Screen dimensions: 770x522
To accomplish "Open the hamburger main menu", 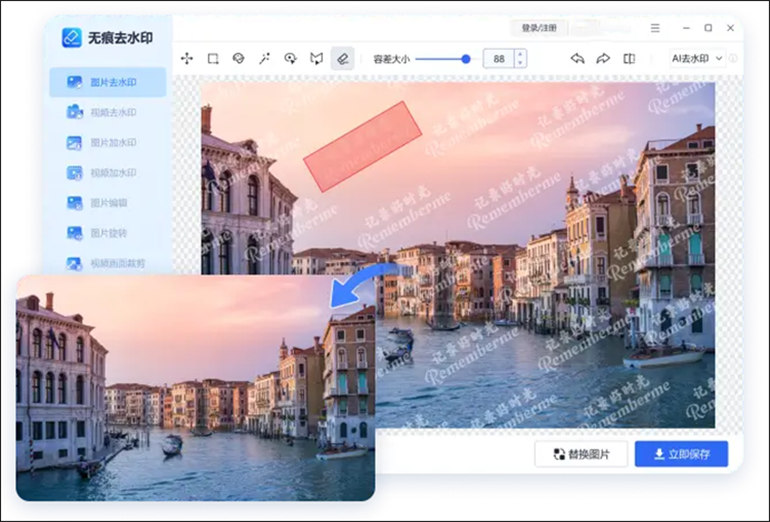I will pos(655,28).
